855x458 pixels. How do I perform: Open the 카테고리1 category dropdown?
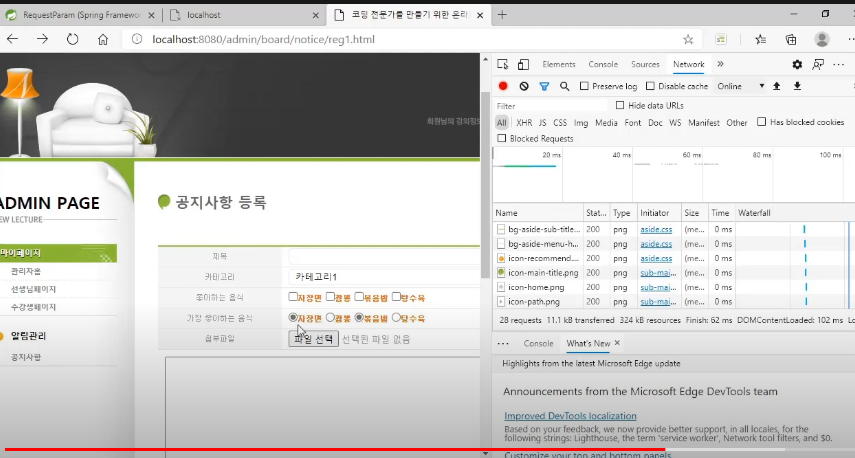click(384, 277)
